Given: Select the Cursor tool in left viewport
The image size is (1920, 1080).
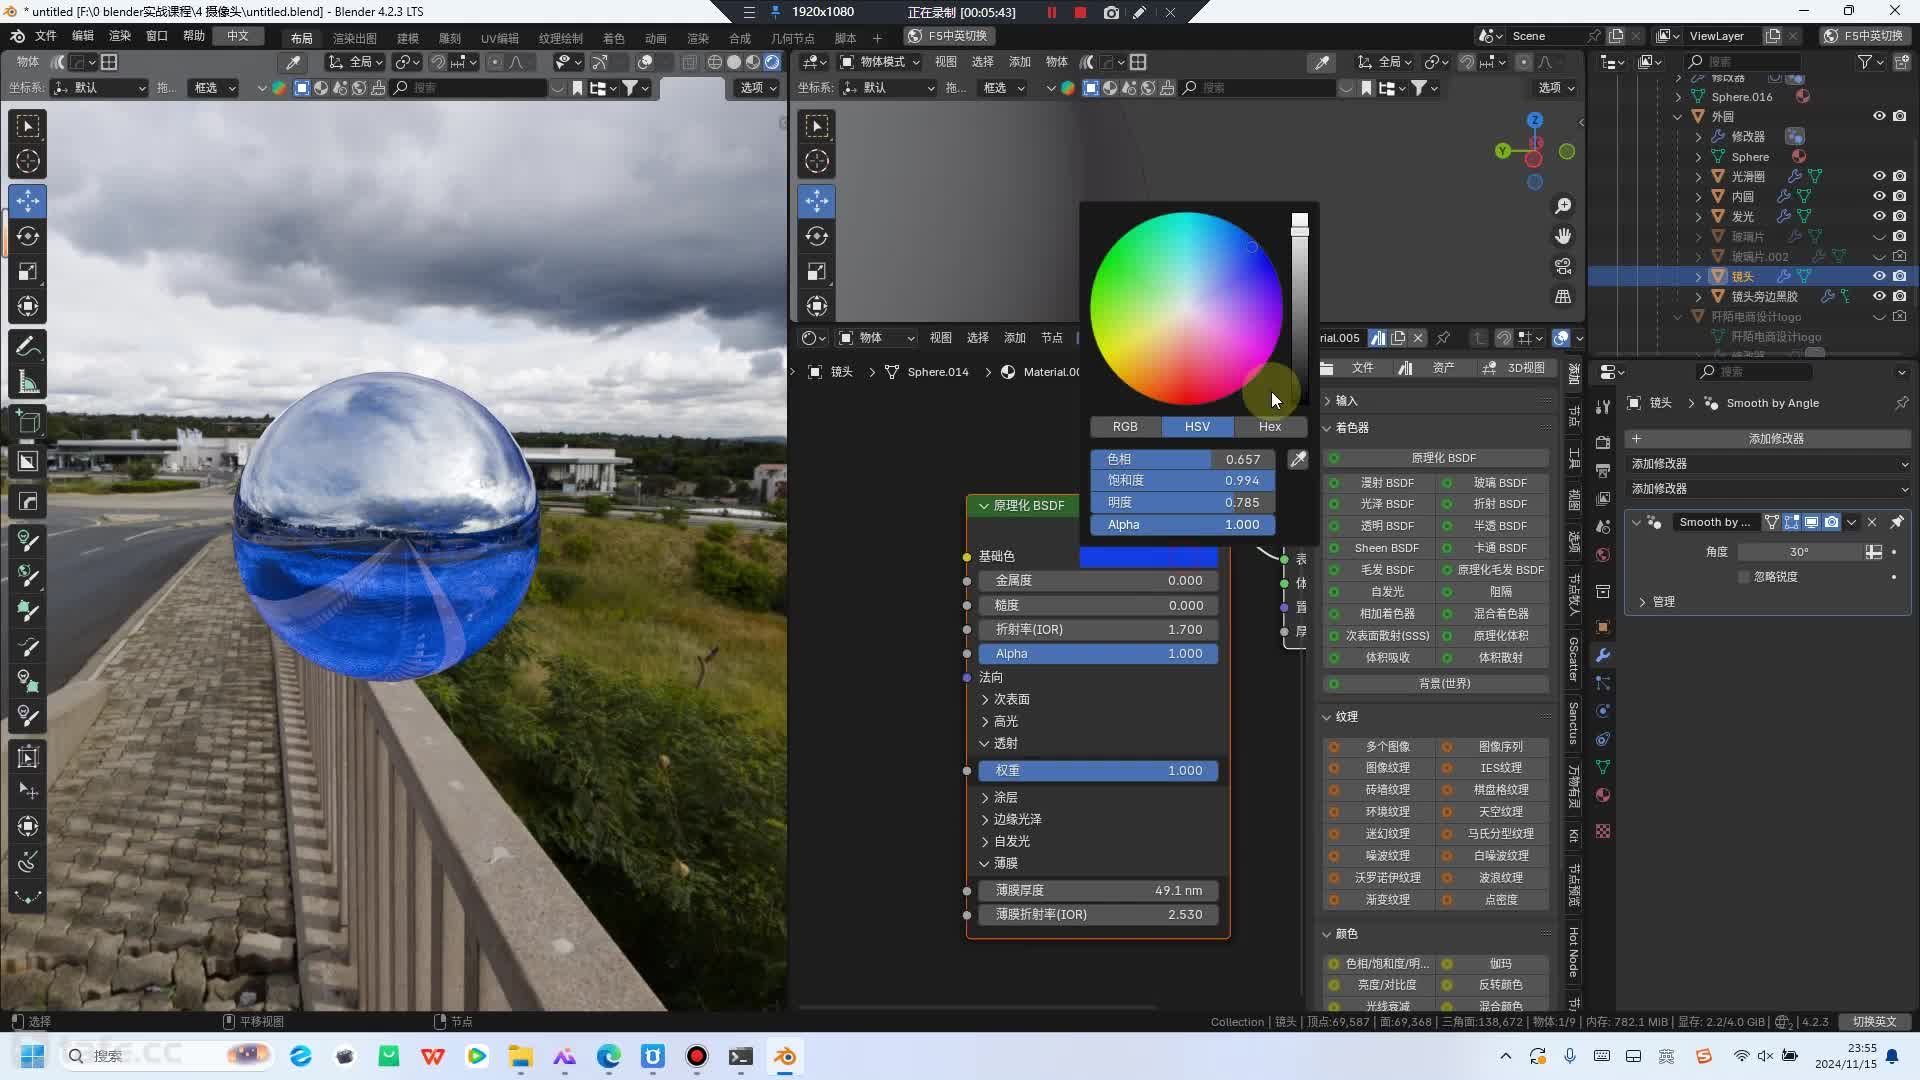Looking at the screenshot, I should click(28, 161).
